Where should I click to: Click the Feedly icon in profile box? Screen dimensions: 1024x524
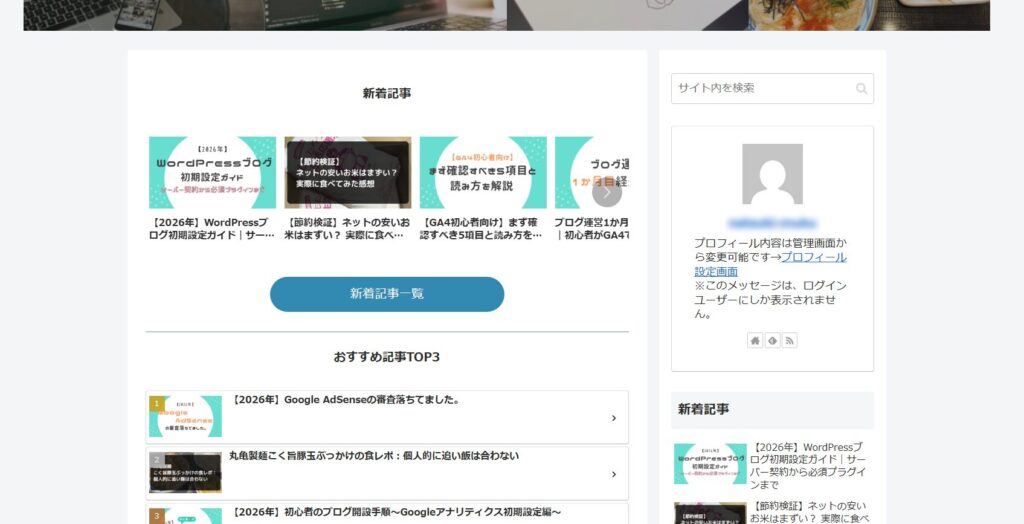coord(773,340)
